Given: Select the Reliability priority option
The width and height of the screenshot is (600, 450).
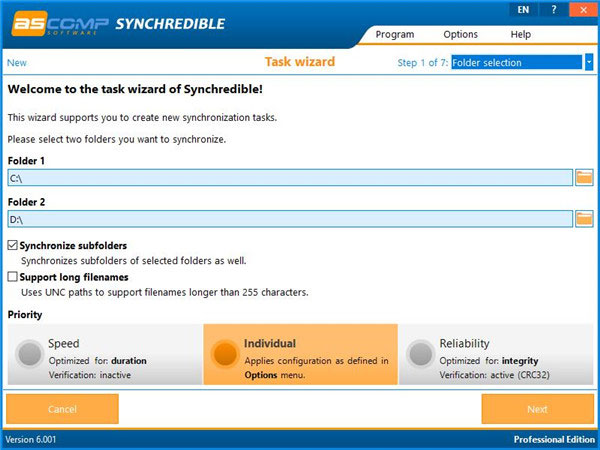Looking at the screenshot, I should click(496, 354).
